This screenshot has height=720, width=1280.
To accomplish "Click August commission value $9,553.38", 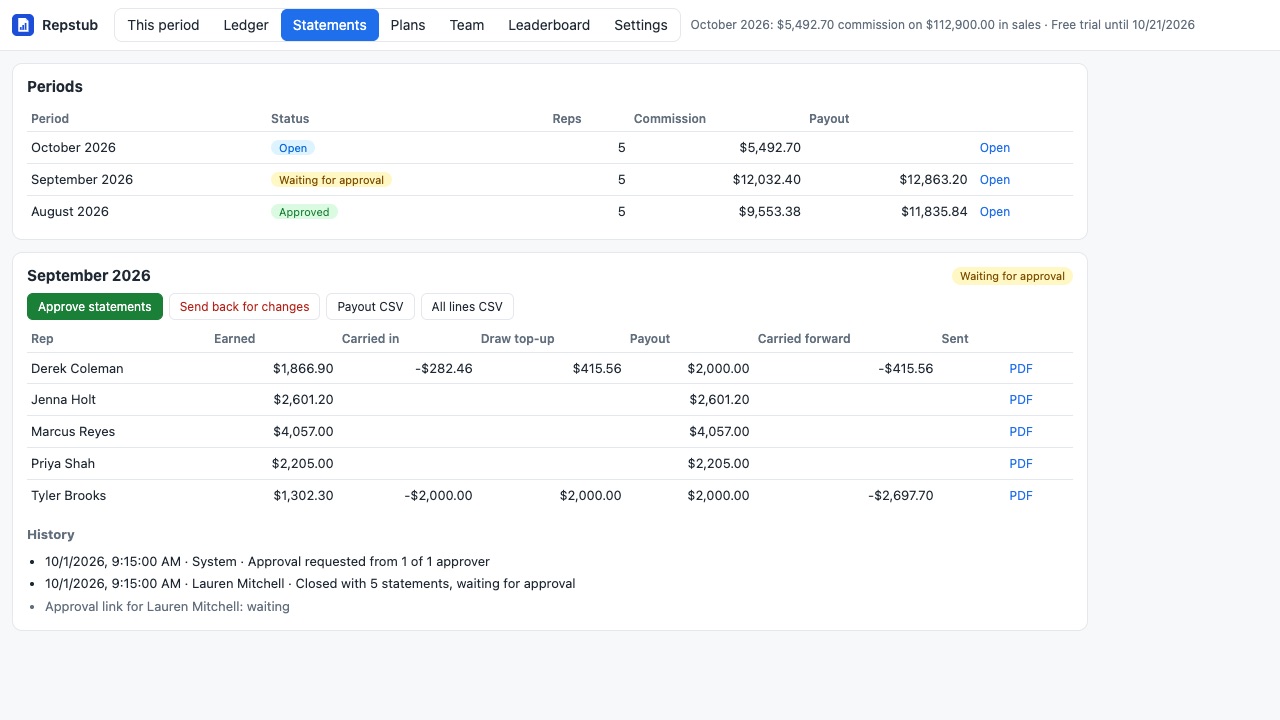I will click(x=770, y=212).
